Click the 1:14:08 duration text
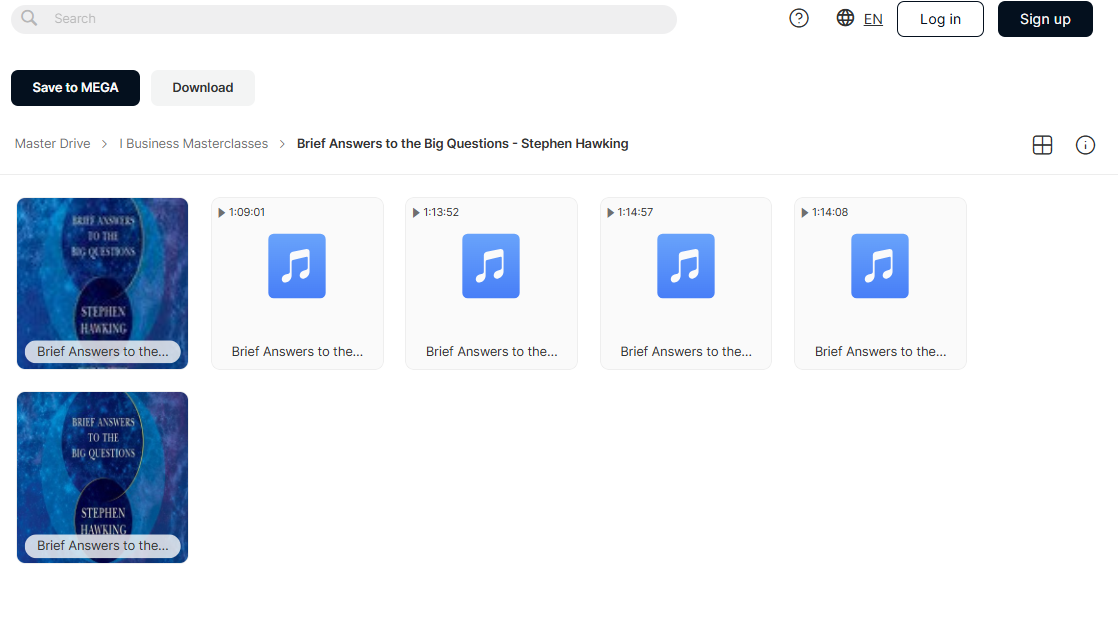Screen dimensions: 1118x629 coord(830,213)
